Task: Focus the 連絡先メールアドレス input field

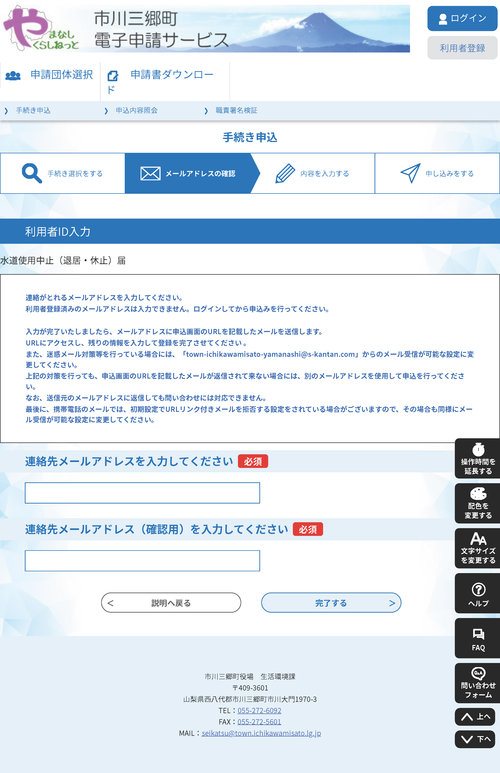Action: 143,493
